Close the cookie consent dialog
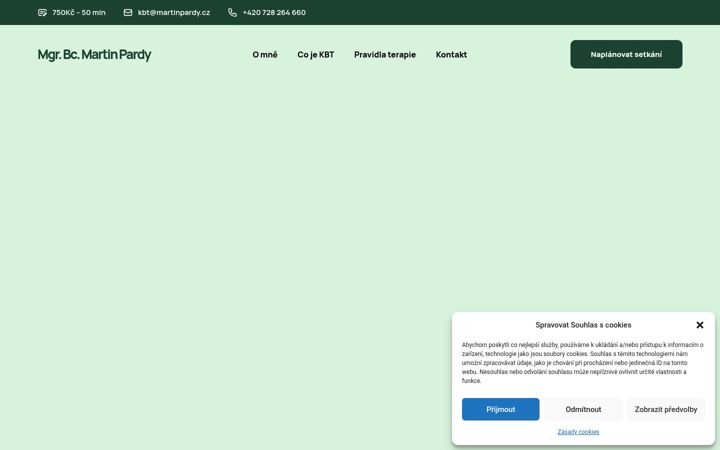This screenshot has width=720, height=450. (x=700, y=325)
